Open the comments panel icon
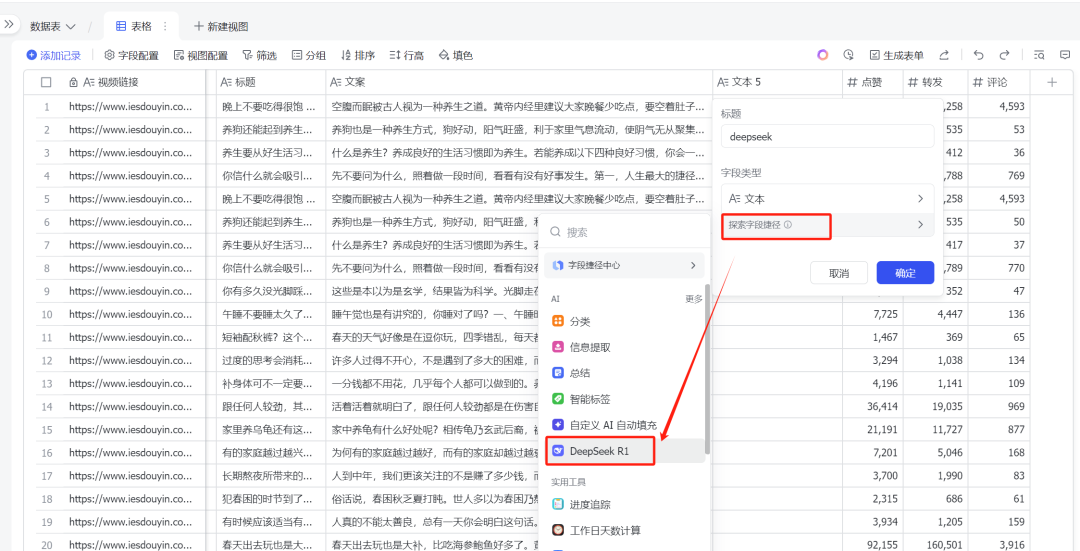 pos(1065,55)
